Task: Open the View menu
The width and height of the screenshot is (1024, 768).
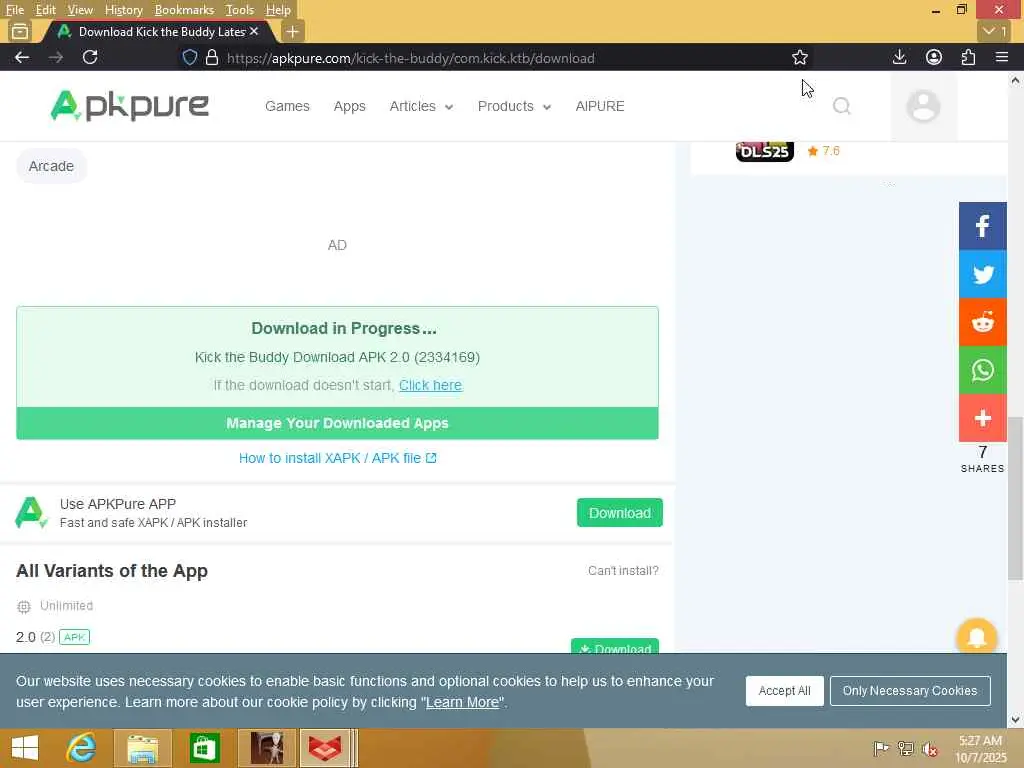Action: [80, 10]
